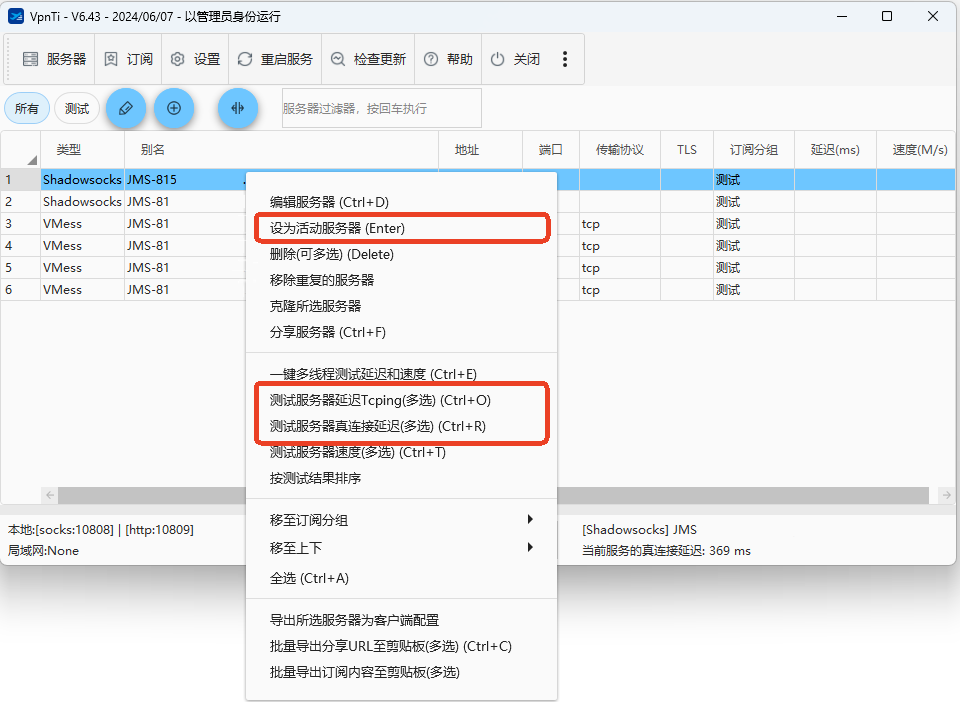Select row header number 2
Screen dimensions: 960x702
(20, 202)
